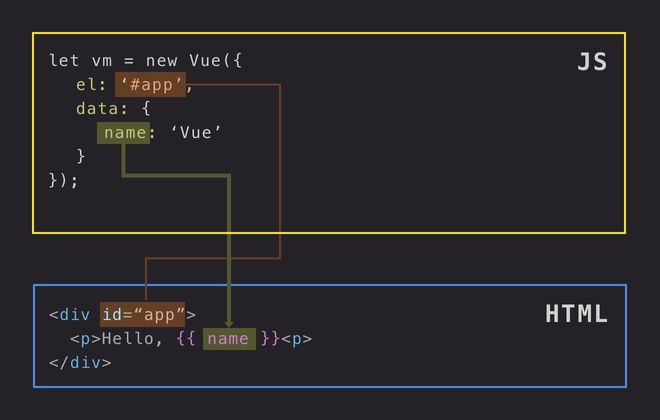Click the 'el:' property key
The height and width of the screenshot is (420, 660).
(90, 85)
